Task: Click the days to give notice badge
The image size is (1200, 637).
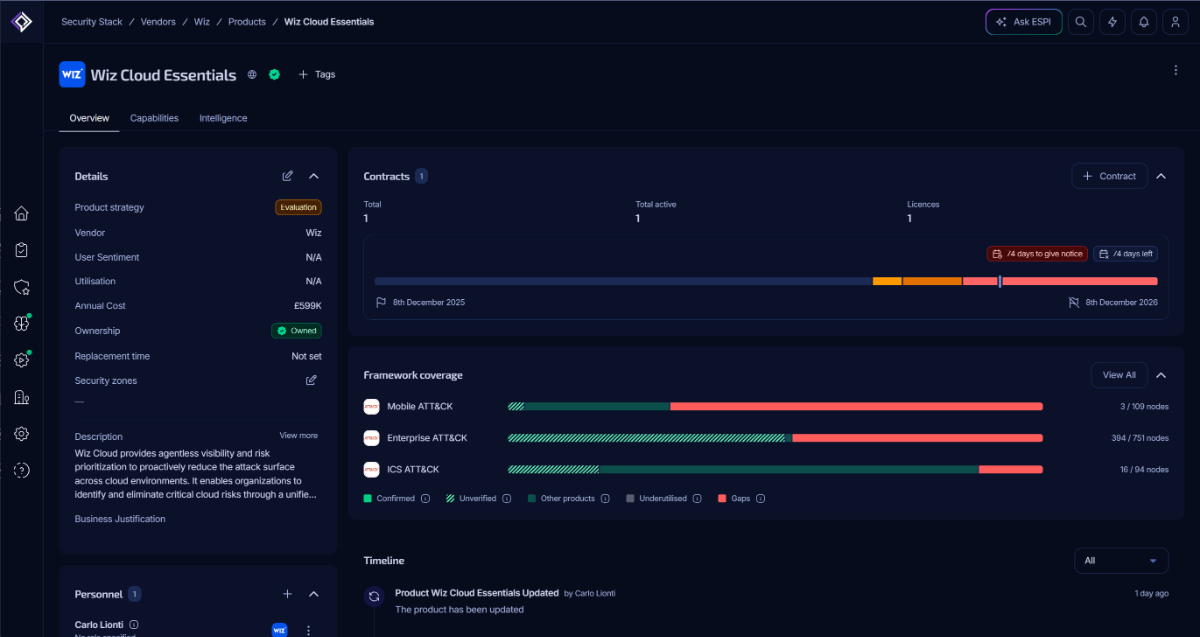Action: pos(1037,254)
